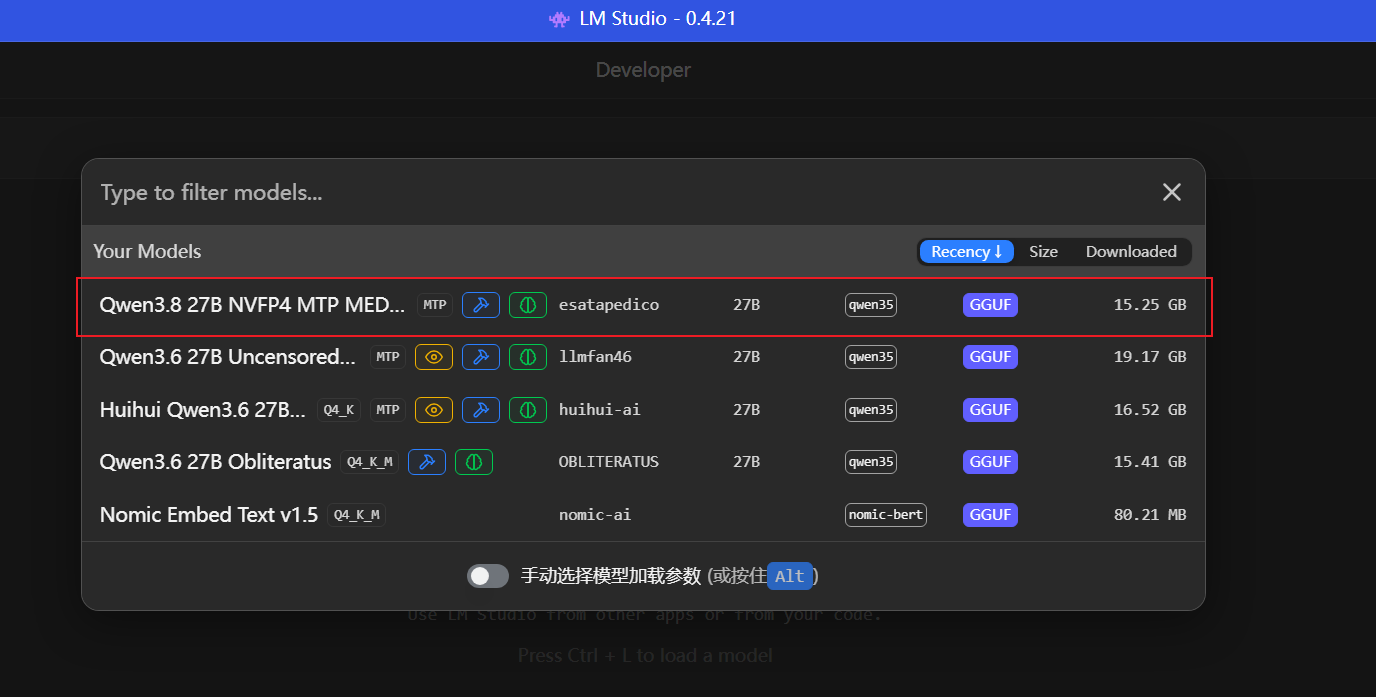Click hammer tool-use icon on Huihui Qwen3.6 row

(481, 410)
